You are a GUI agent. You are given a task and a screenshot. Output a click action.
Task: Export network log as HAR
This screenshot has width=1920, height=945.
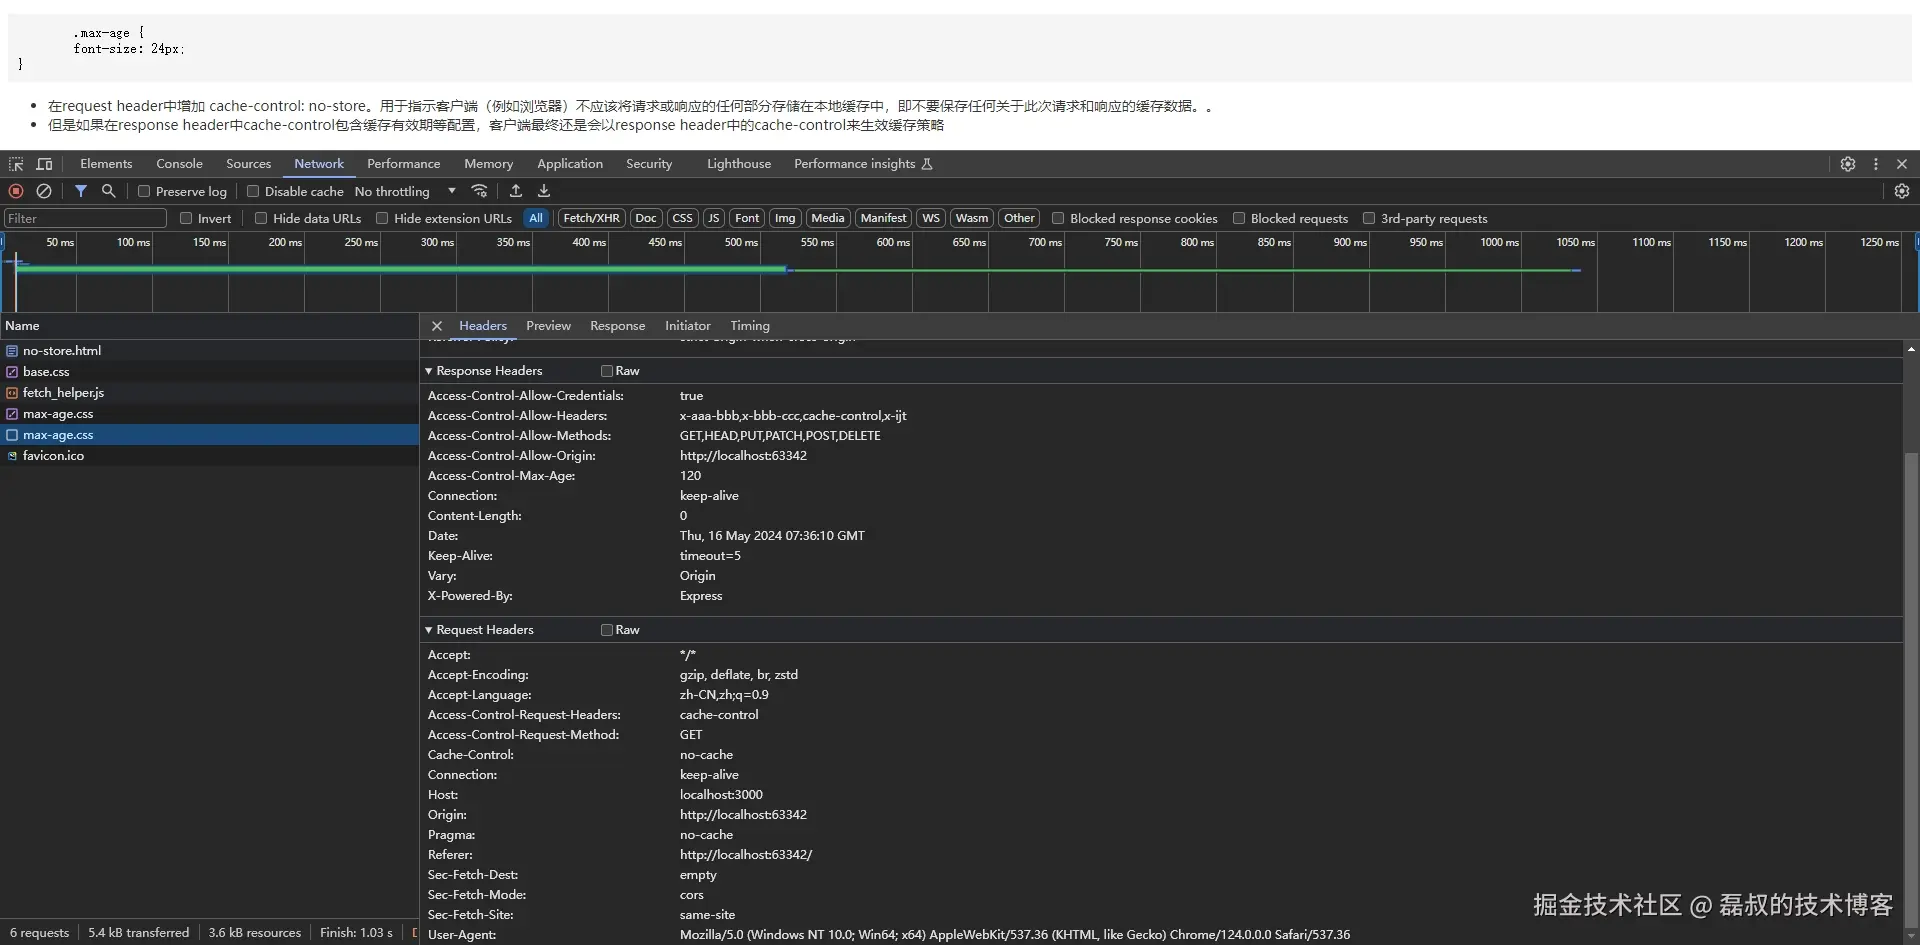tap(543, 191)
